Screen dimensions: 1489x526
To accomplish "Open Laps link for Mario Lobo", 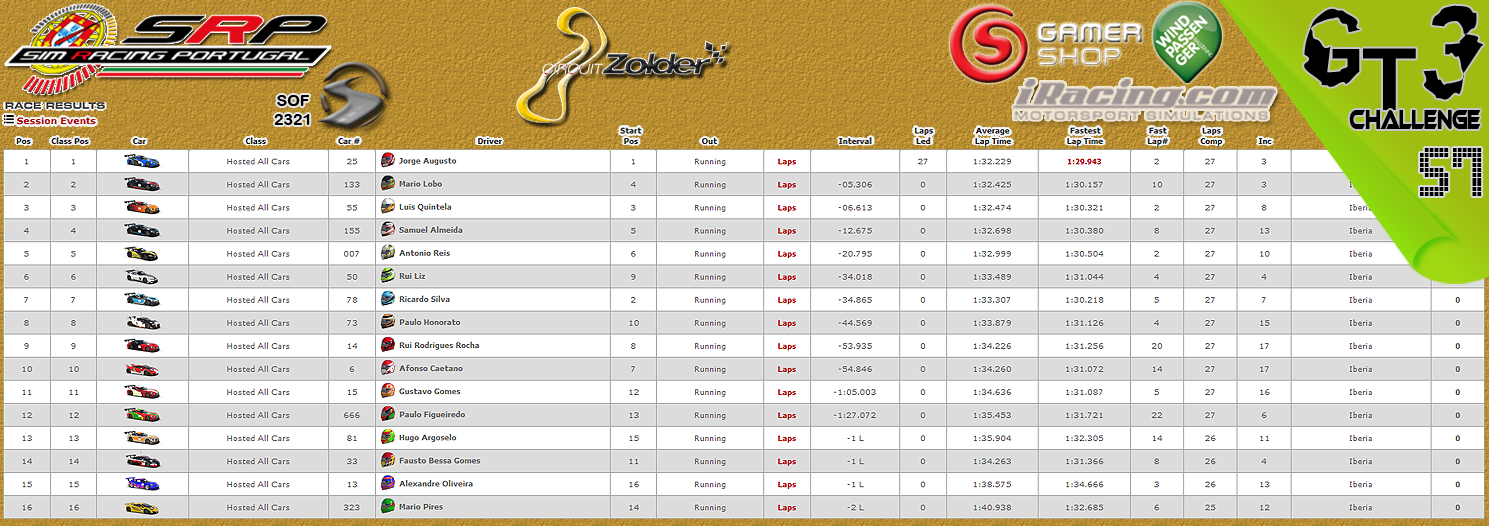I will pos(787,185).
